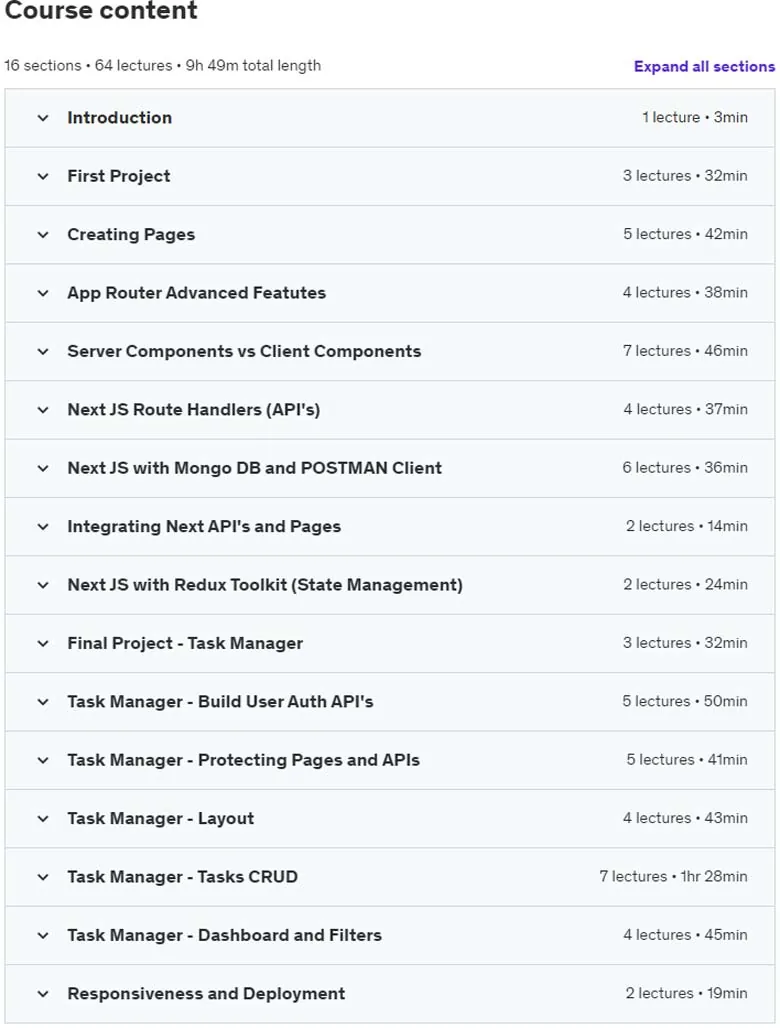Screen dimensions: 780x1028
Task: Expand Next JS Route Handlers chevron
Action: click(43, 410)
